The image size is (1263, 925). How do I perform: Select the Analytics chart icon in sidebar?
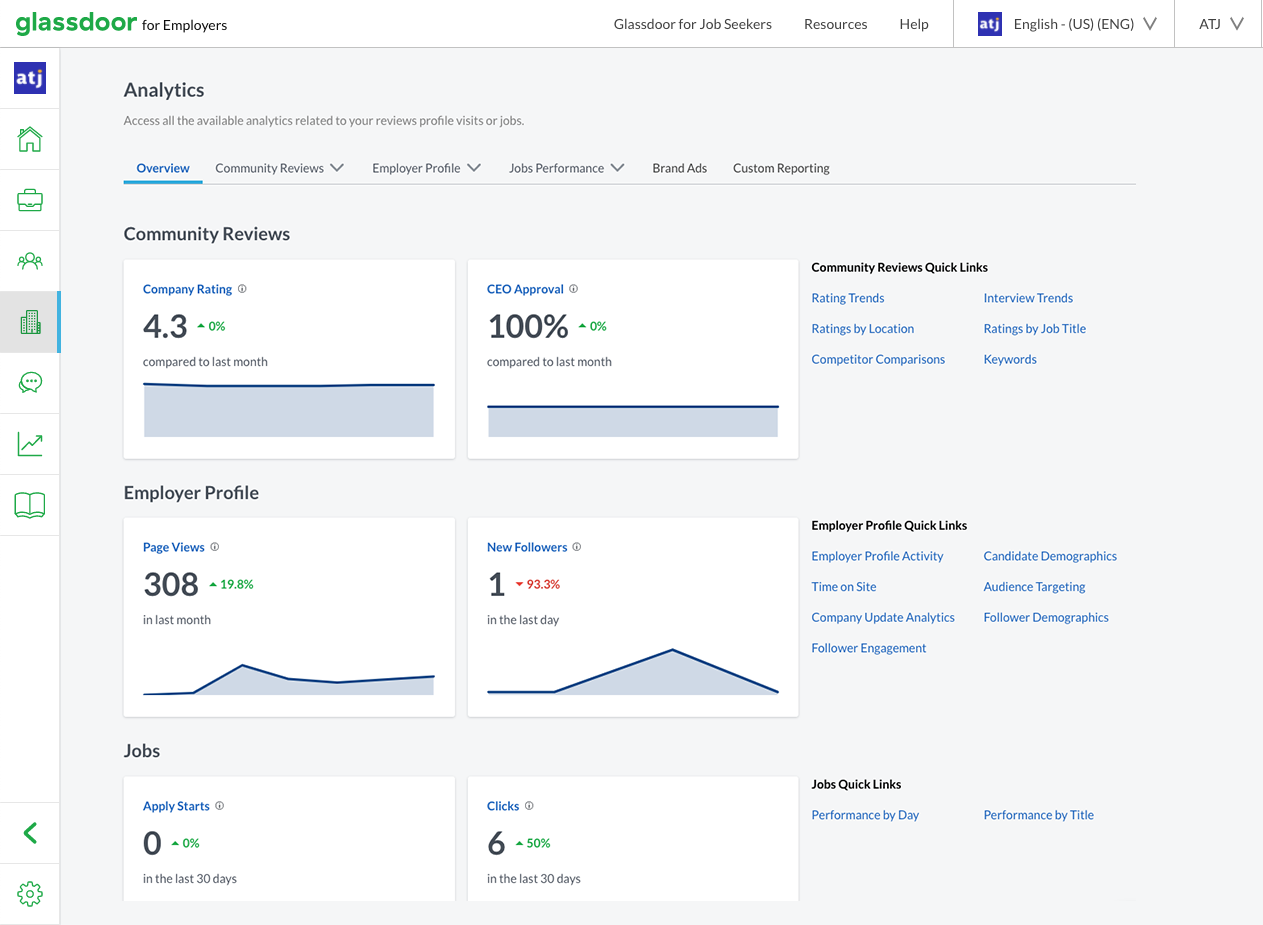coord(30,443)
